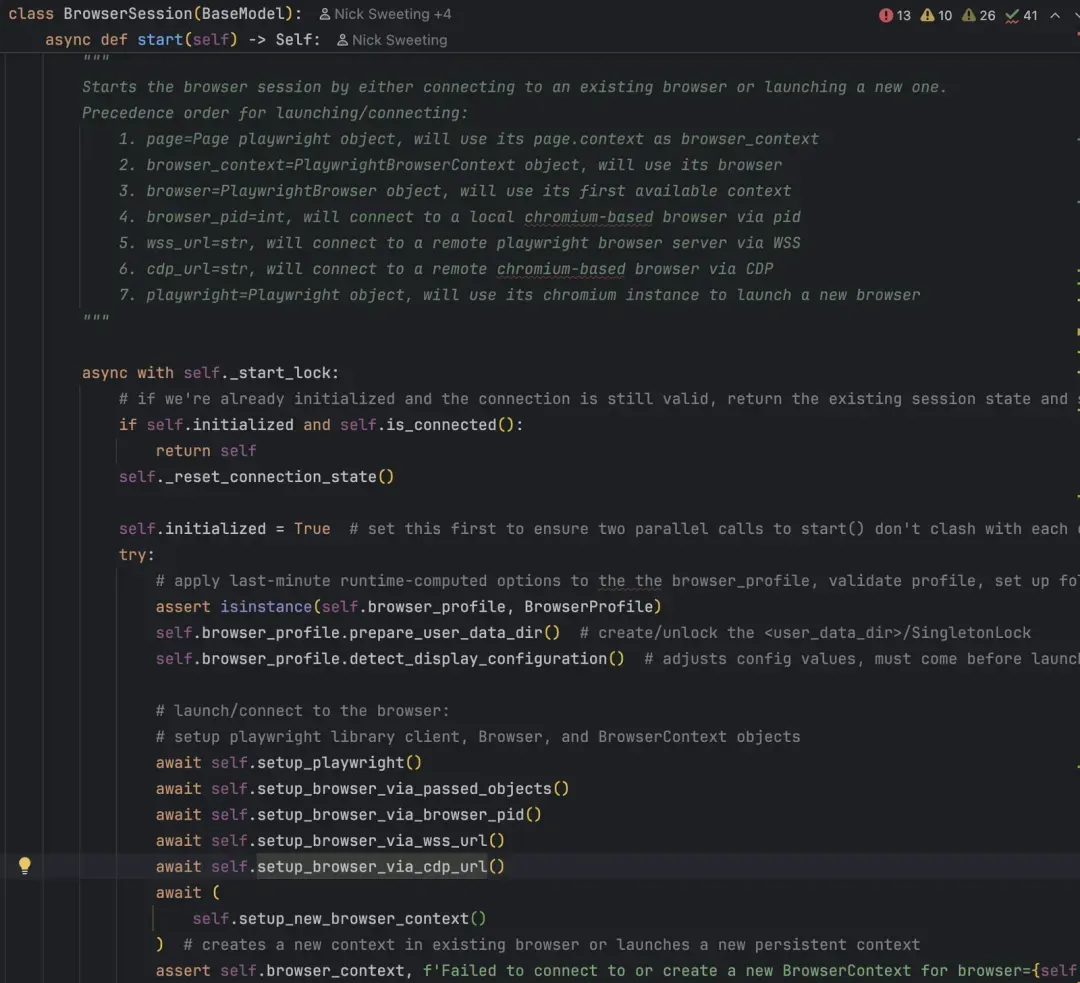Click 'BaseModel' in the class declaration
Viewport: 1080px width, 983px height.
tap(242, 14)
